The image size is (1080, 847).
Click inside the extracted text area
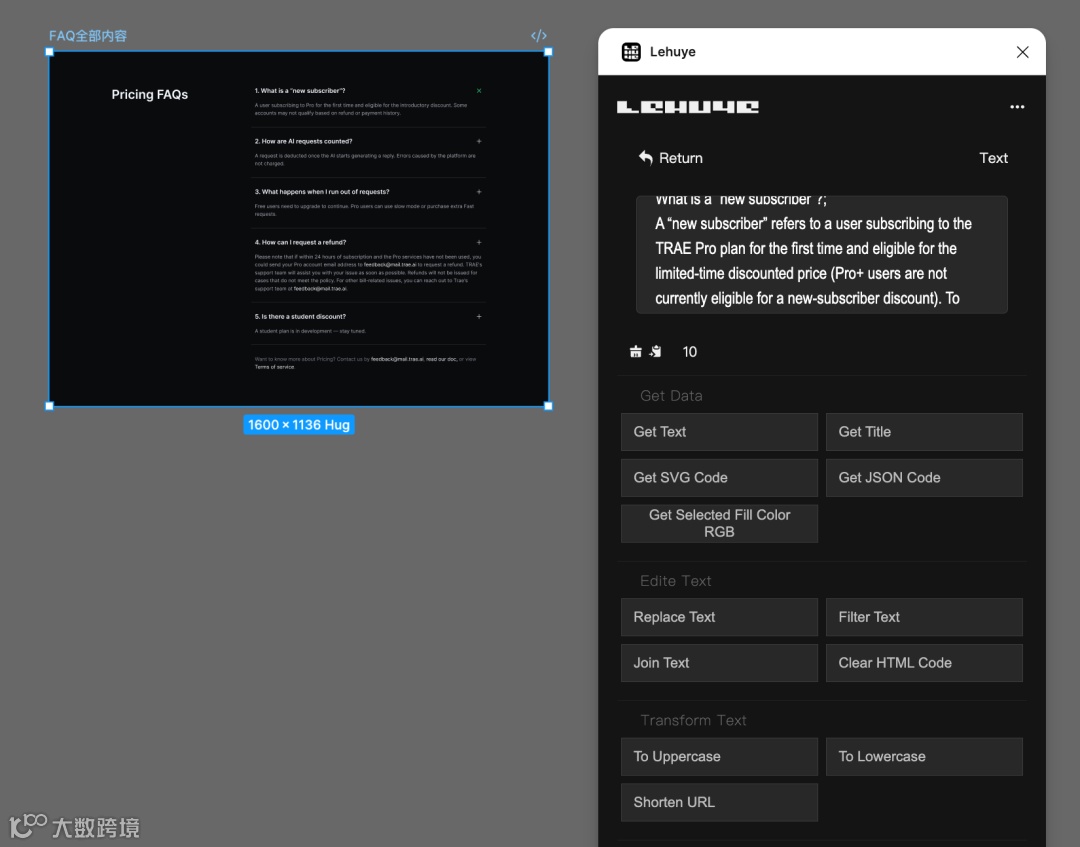[822, 255]
